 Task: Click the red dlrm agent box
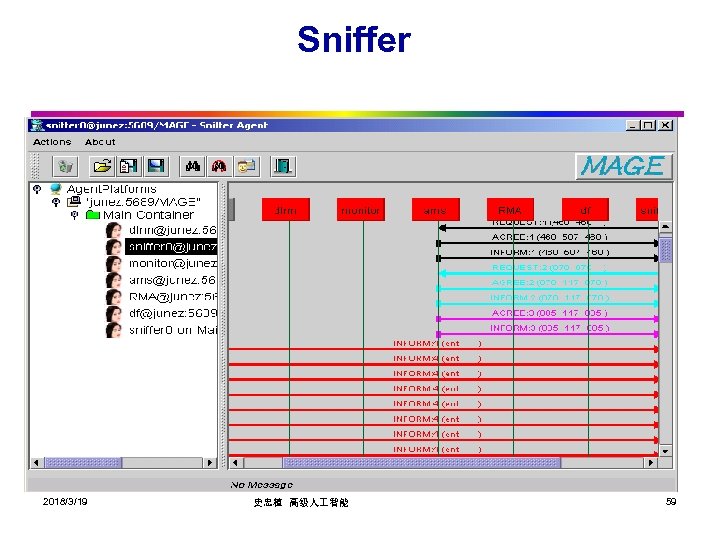pos(286,210)
